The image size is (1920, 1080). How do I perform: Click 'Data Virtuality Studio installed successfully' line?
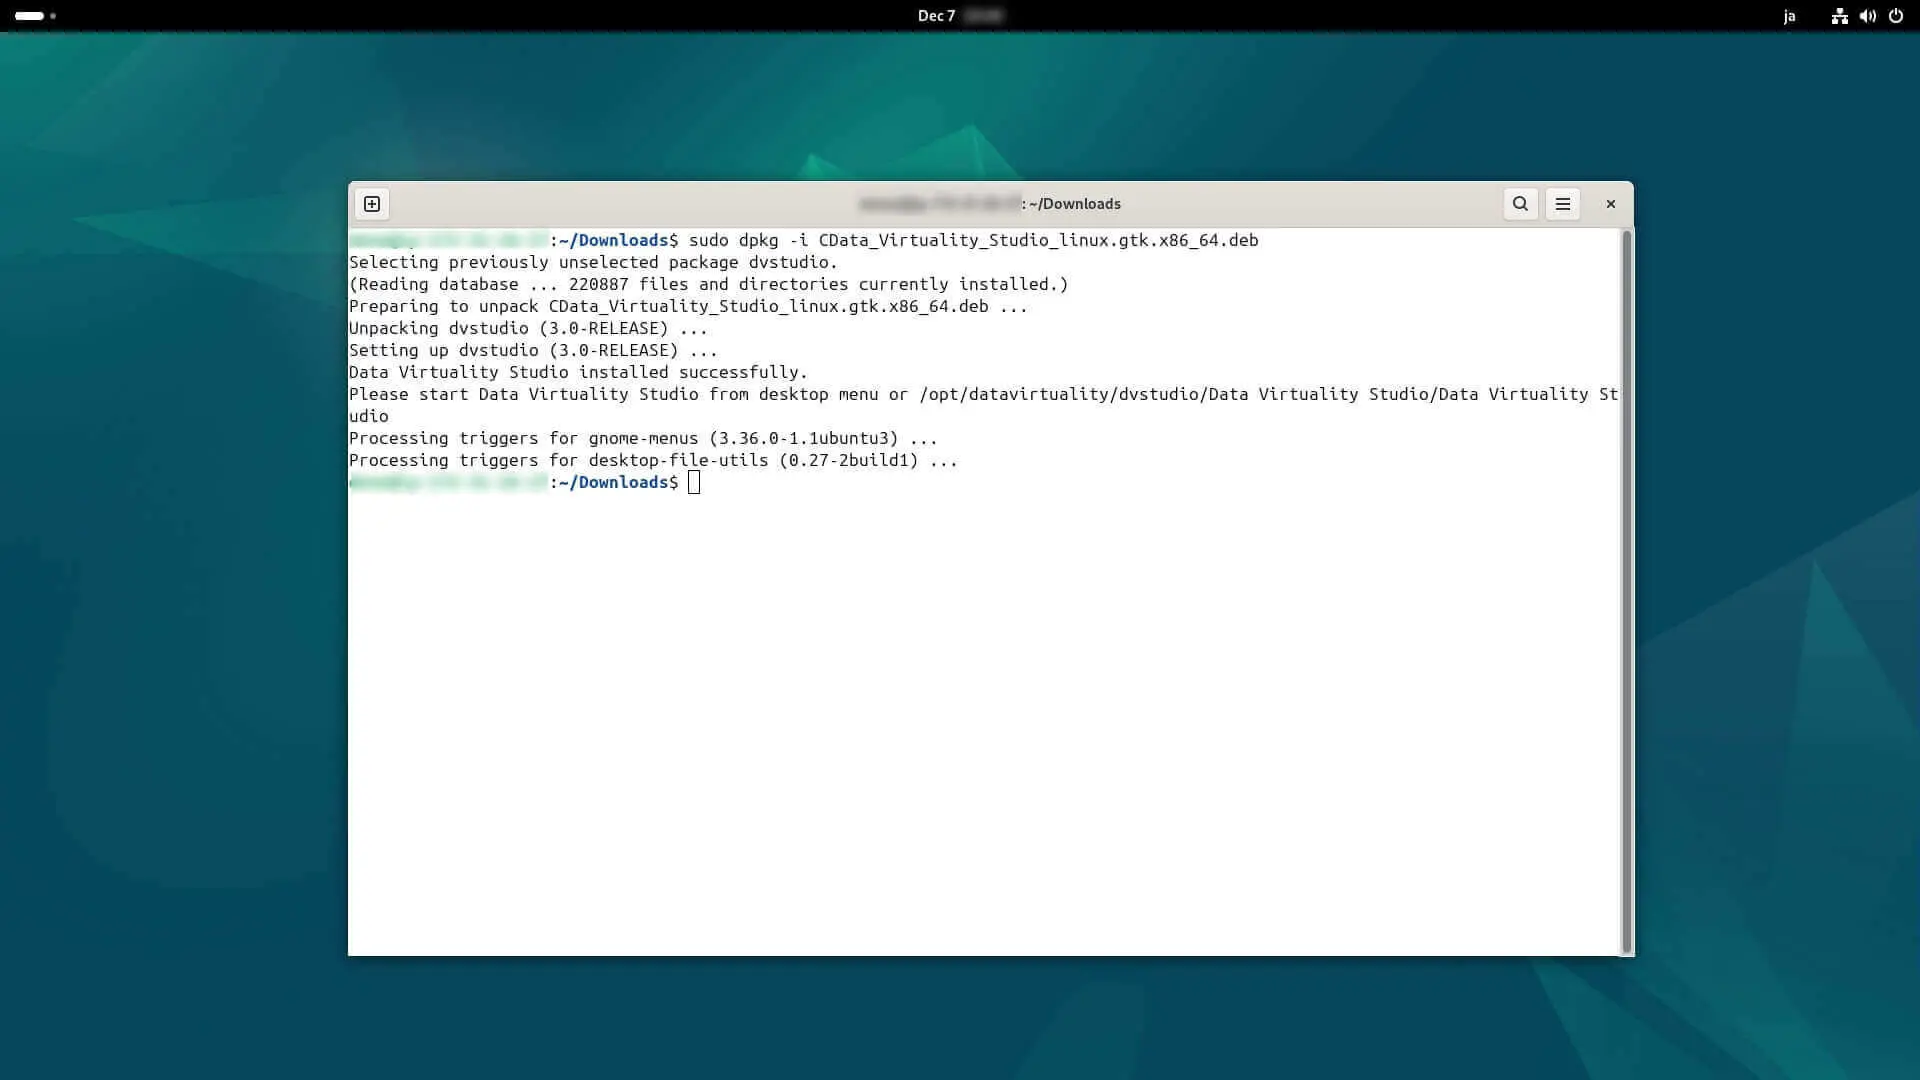pos(578,372)
